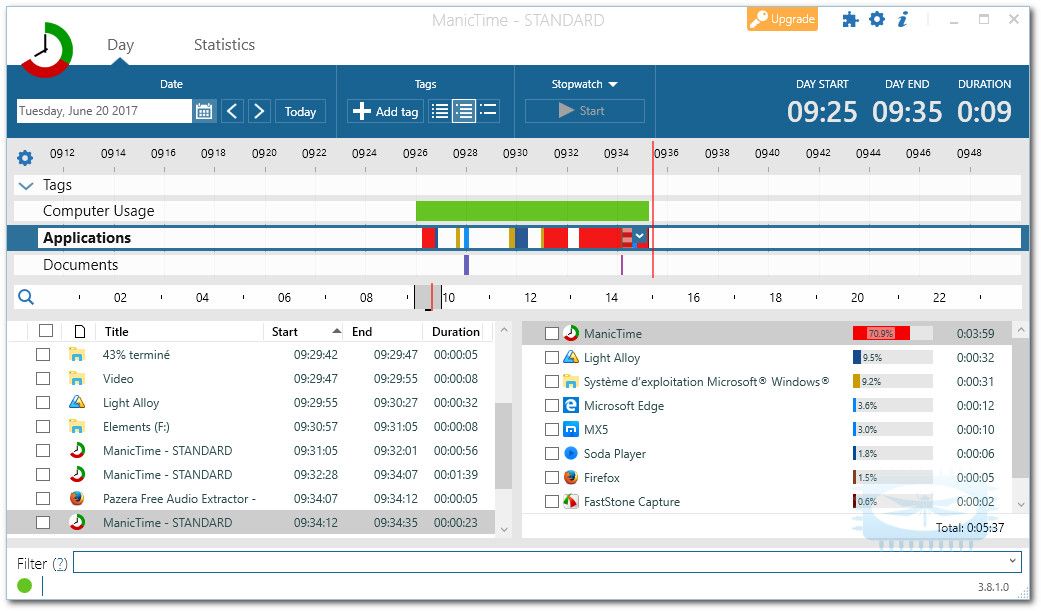Click the summary list vertical scrollbar
This screenshot has height=611, width=1041.
pyautogui.click(x=1021, y=407)
